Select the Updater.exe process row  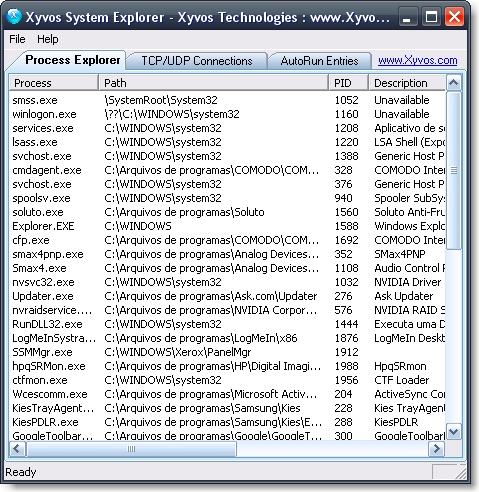pyautogui.click(x=227, y=296)
